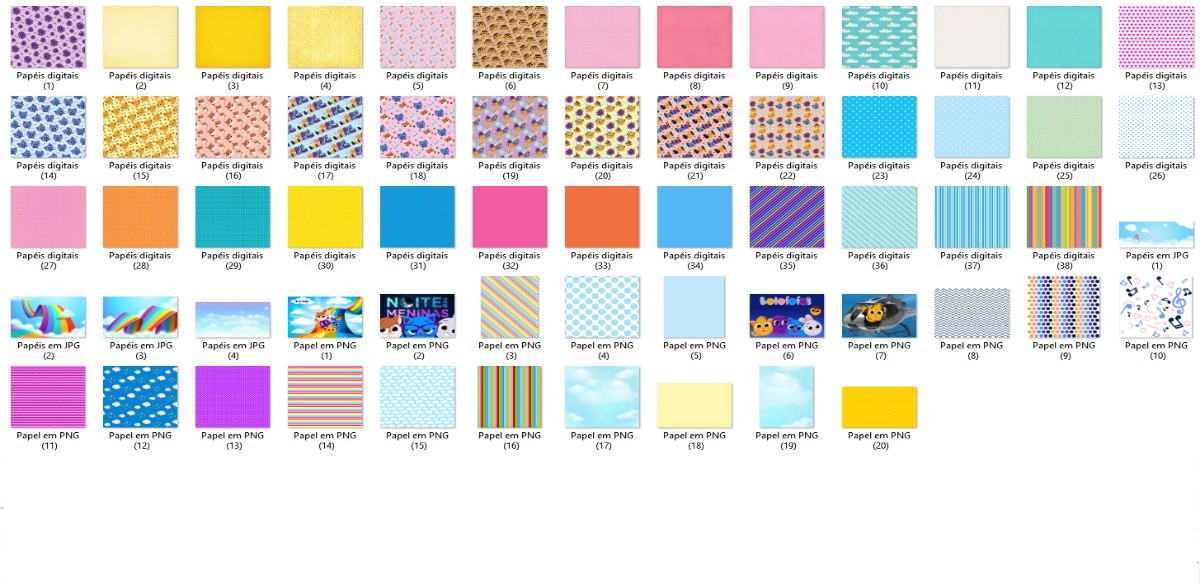Viewport: 1200px width, 584px height.
Task: Select the sky banner Papéis em JPG (1)
Action: tap(1156, 234)
